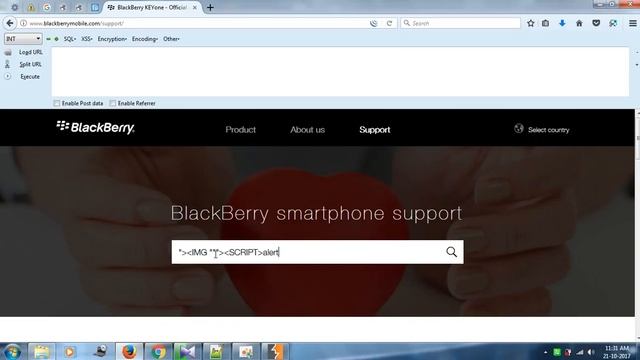Close the BlackBerry KEYone tab
640x360 pixels.
(x=195, y=7)
